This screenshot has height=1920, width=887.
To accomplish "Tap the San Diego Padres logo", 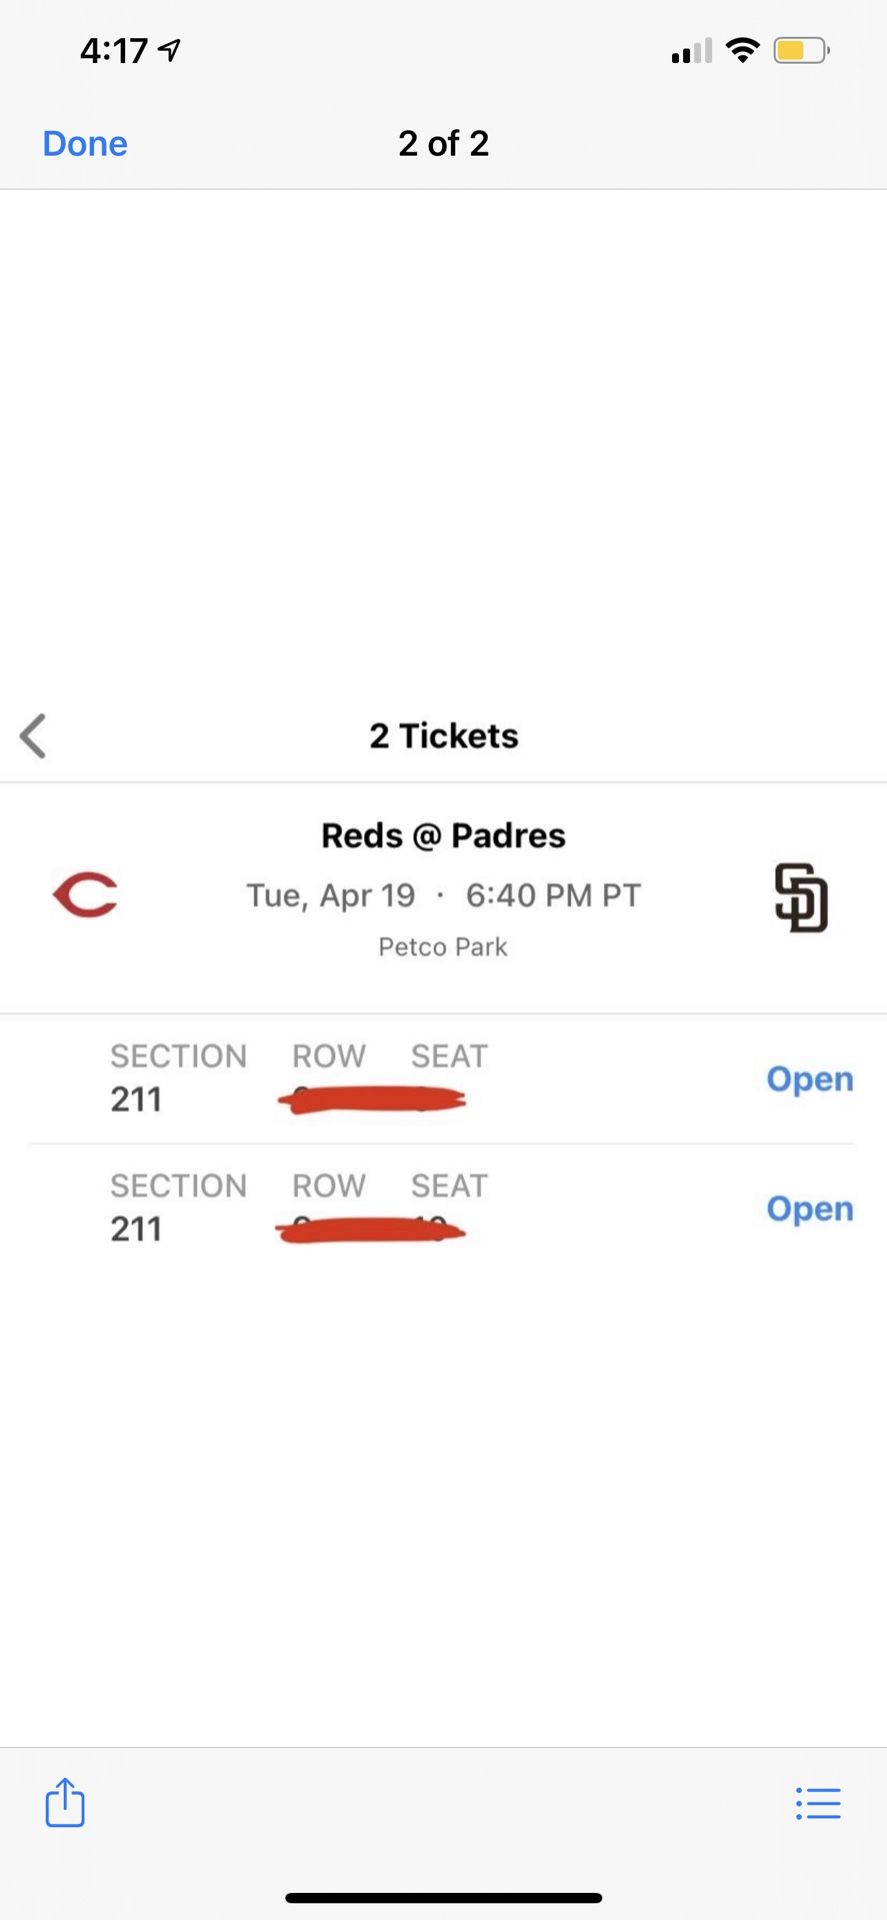I will coord(801,897).
